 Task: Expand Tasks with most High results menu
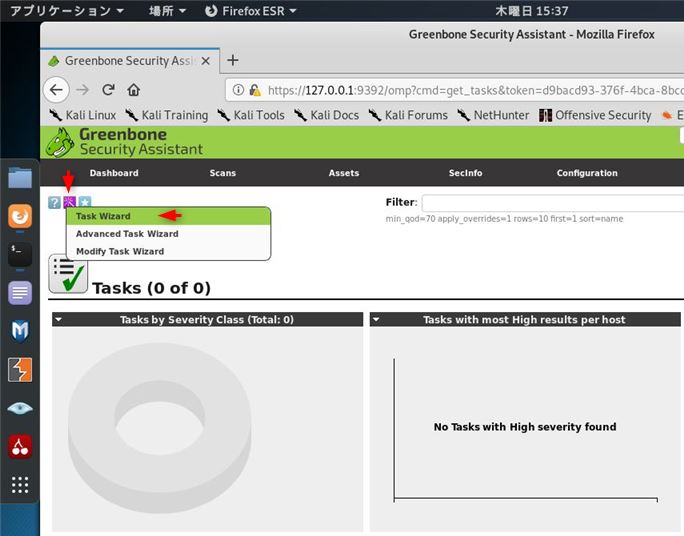[376, 320]
